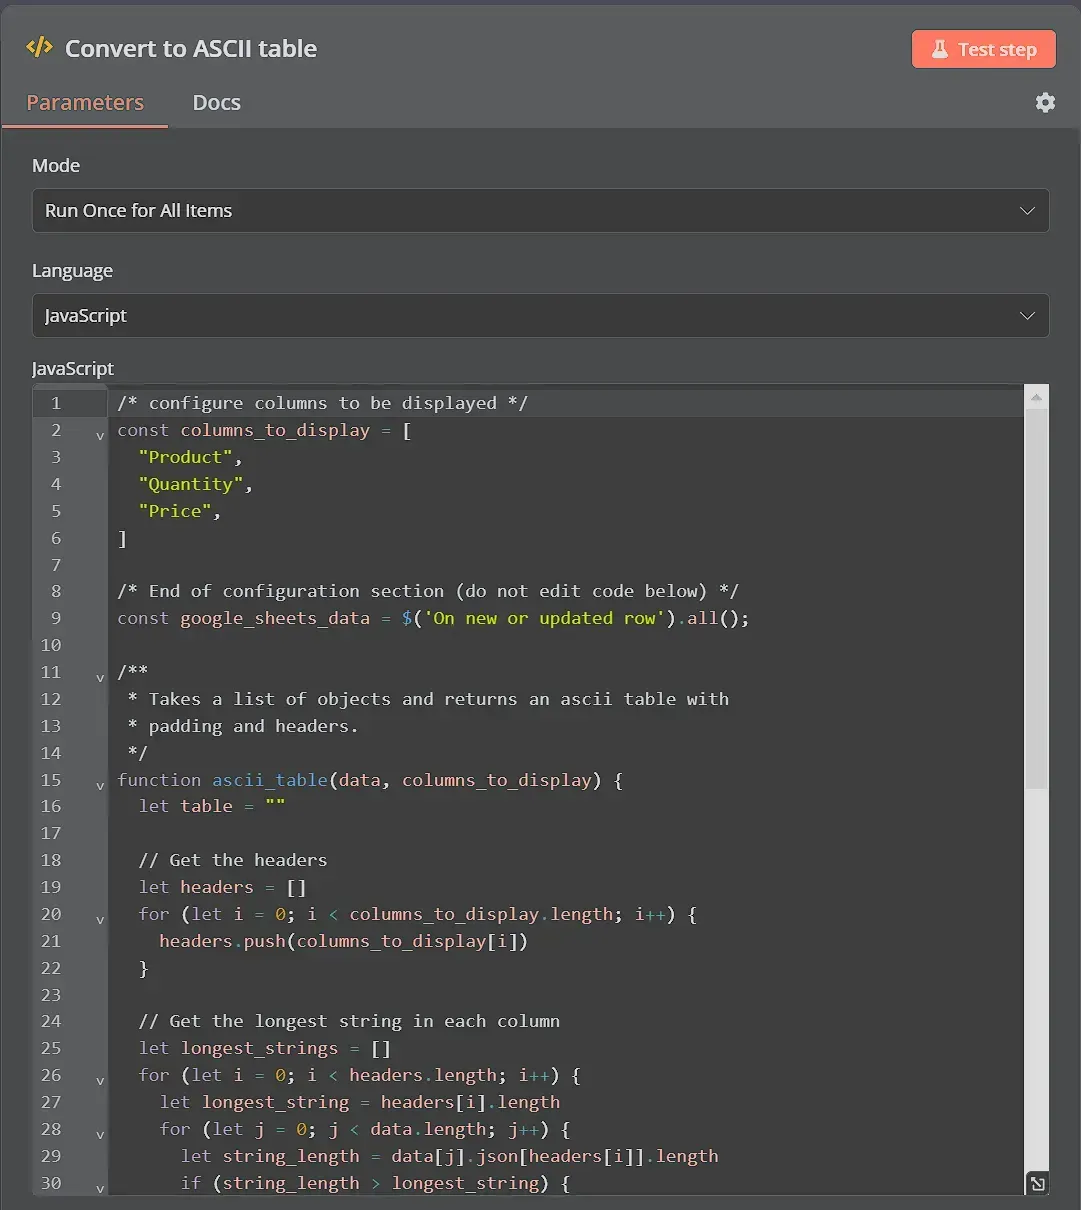Click the code node icon beside the title
Screen dimensions: 1081x1210
39,47
